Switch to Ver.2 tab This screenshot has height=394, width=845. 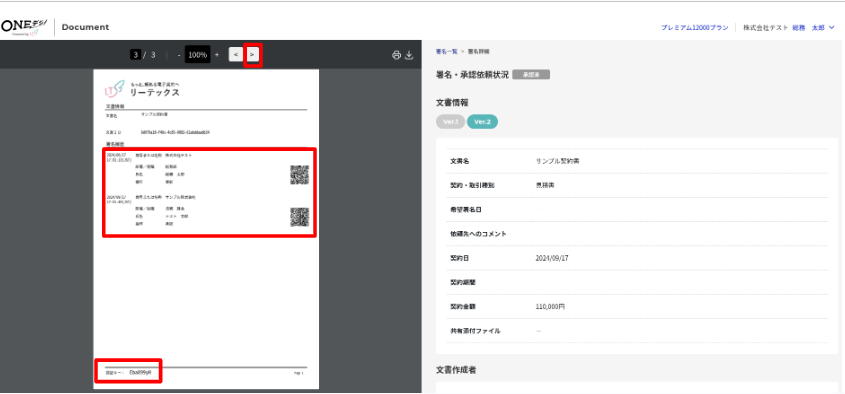coord(482,122)
